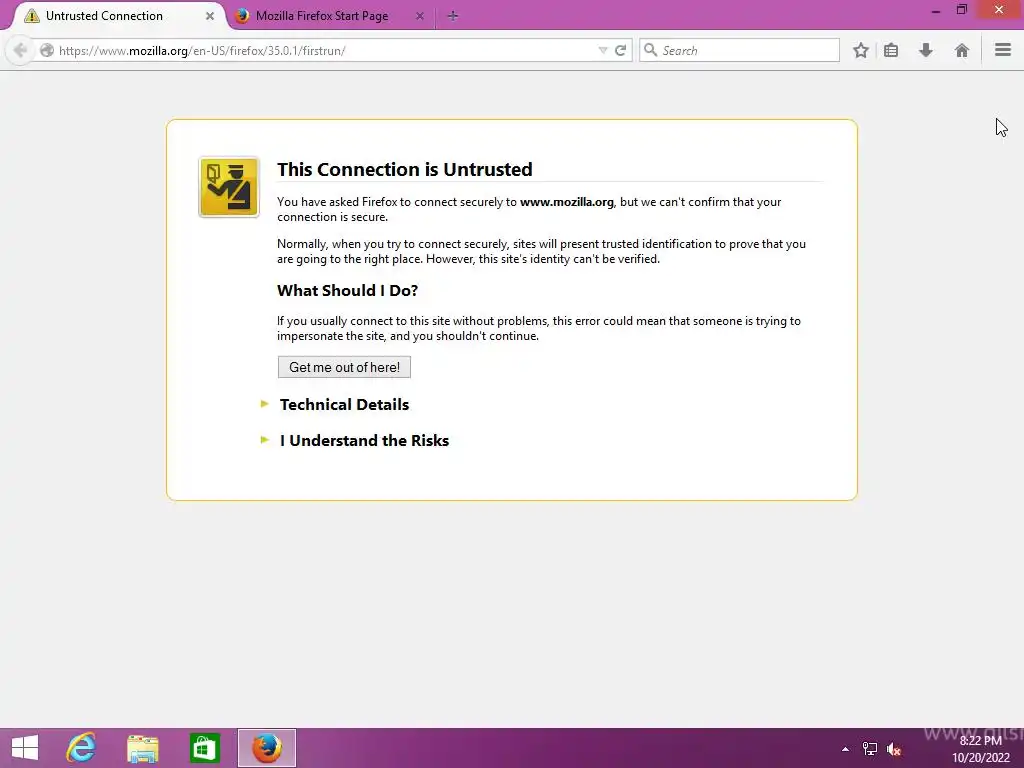Go to the Home page icon
The width and height of the screenshot is (1024, 768).
[961, 50]
